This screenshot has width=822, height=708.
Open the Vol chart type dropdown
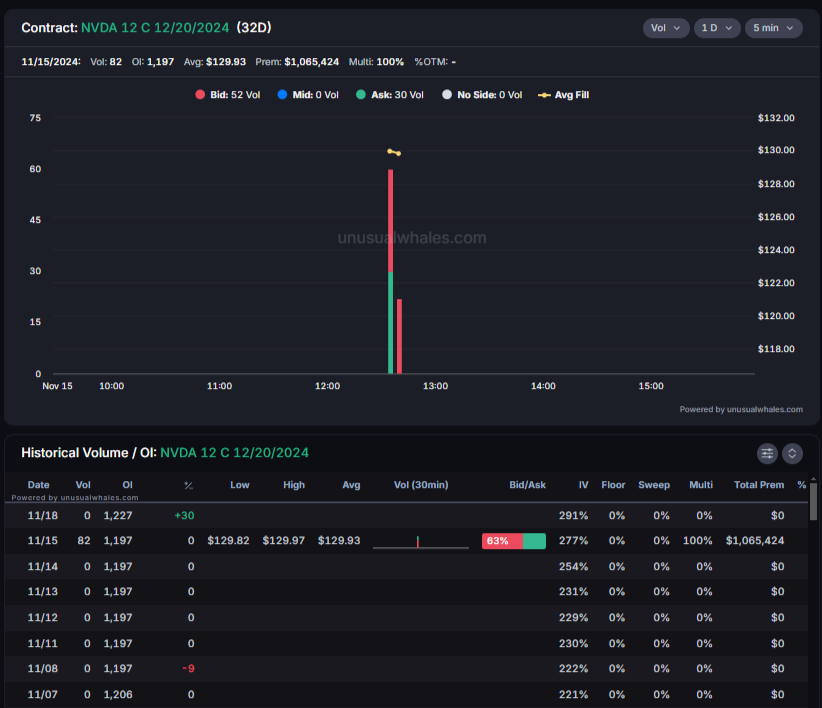pos(665,28)
